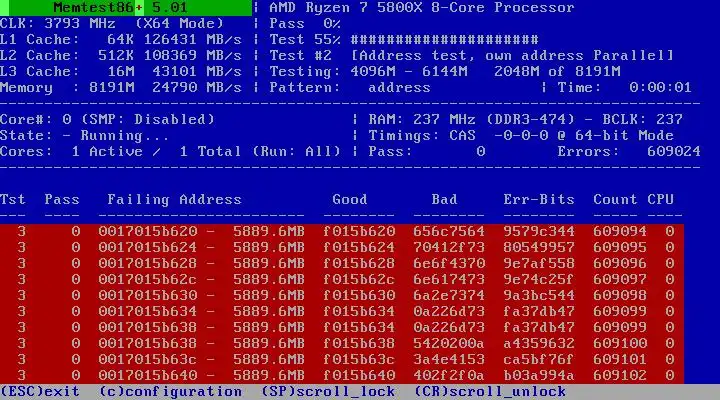720x400 pixels.
Task: Click the RAM: 237 MHz (DDR3-474) text
Action: (x=471, y=119)
